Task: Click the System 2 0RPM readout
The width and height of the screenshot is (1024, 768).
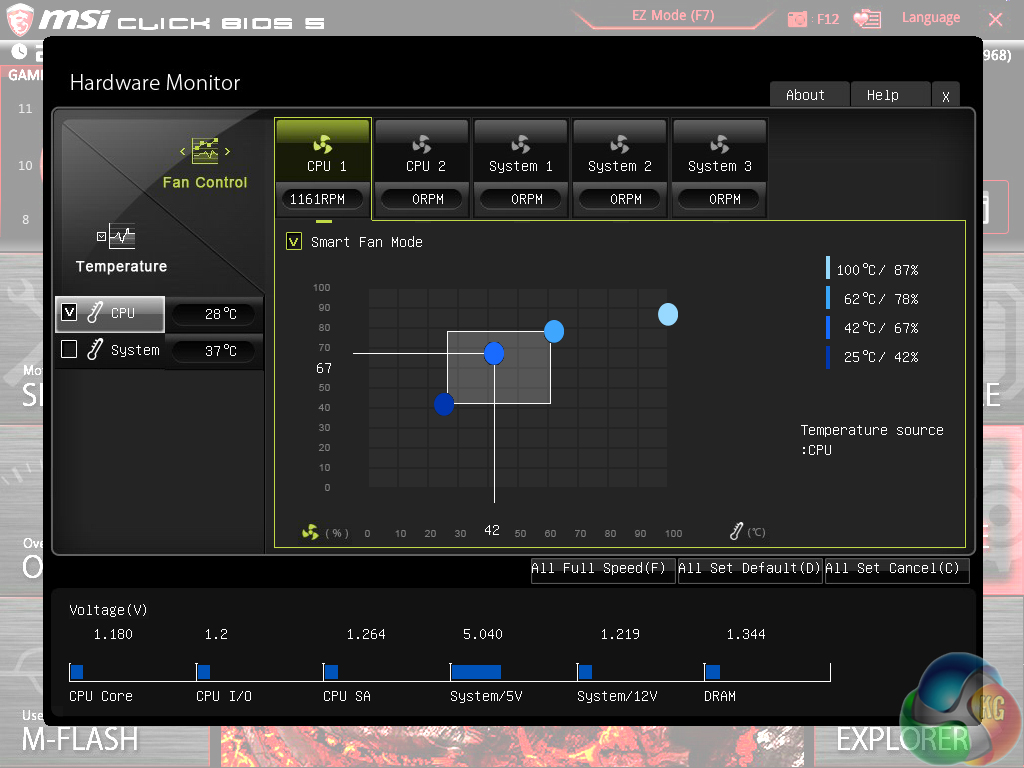Action: pyautogui.click(x=620, y=199)
